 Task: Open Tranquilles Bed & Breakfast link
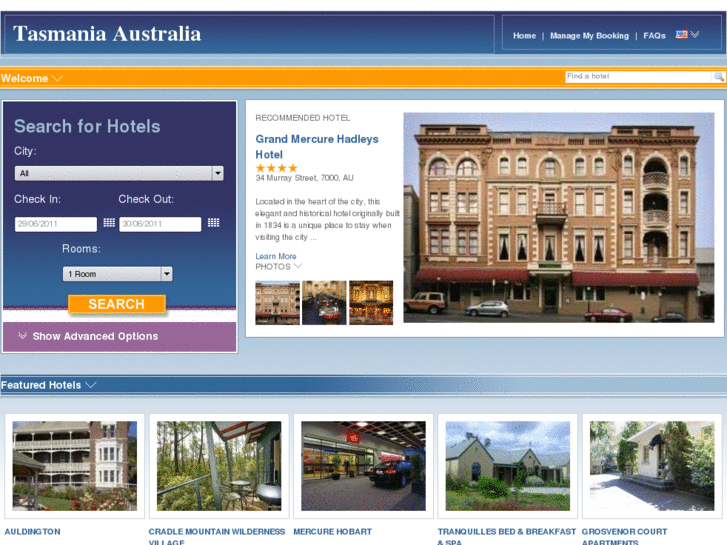pyautogui.click(x=506, y=536)
